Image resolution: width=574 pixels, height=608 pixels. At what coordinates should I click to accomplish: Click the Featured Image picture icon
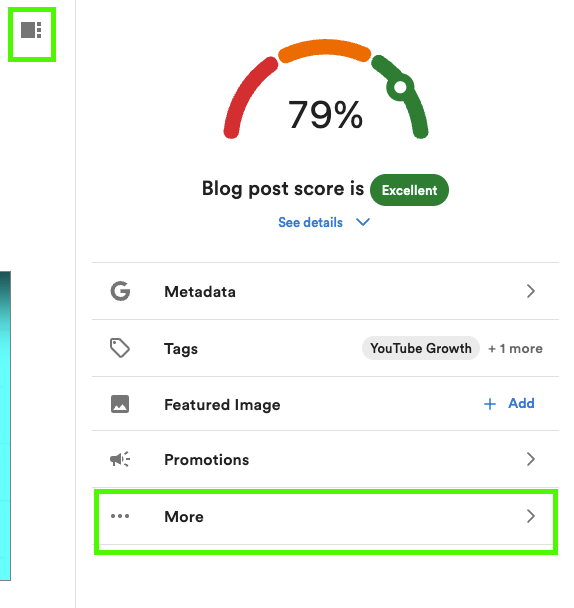point(120,404)
